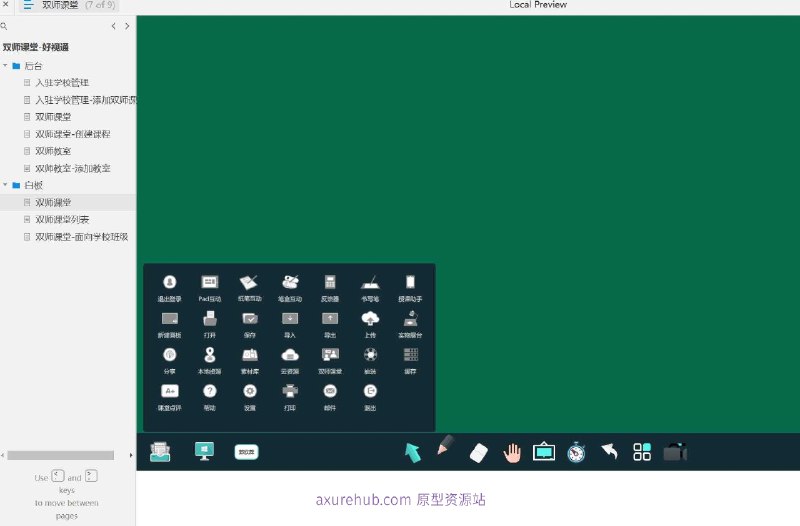Select the pencil tool
Image resolution: width=800 pixels, height=526 pixels.
[445, 445]
